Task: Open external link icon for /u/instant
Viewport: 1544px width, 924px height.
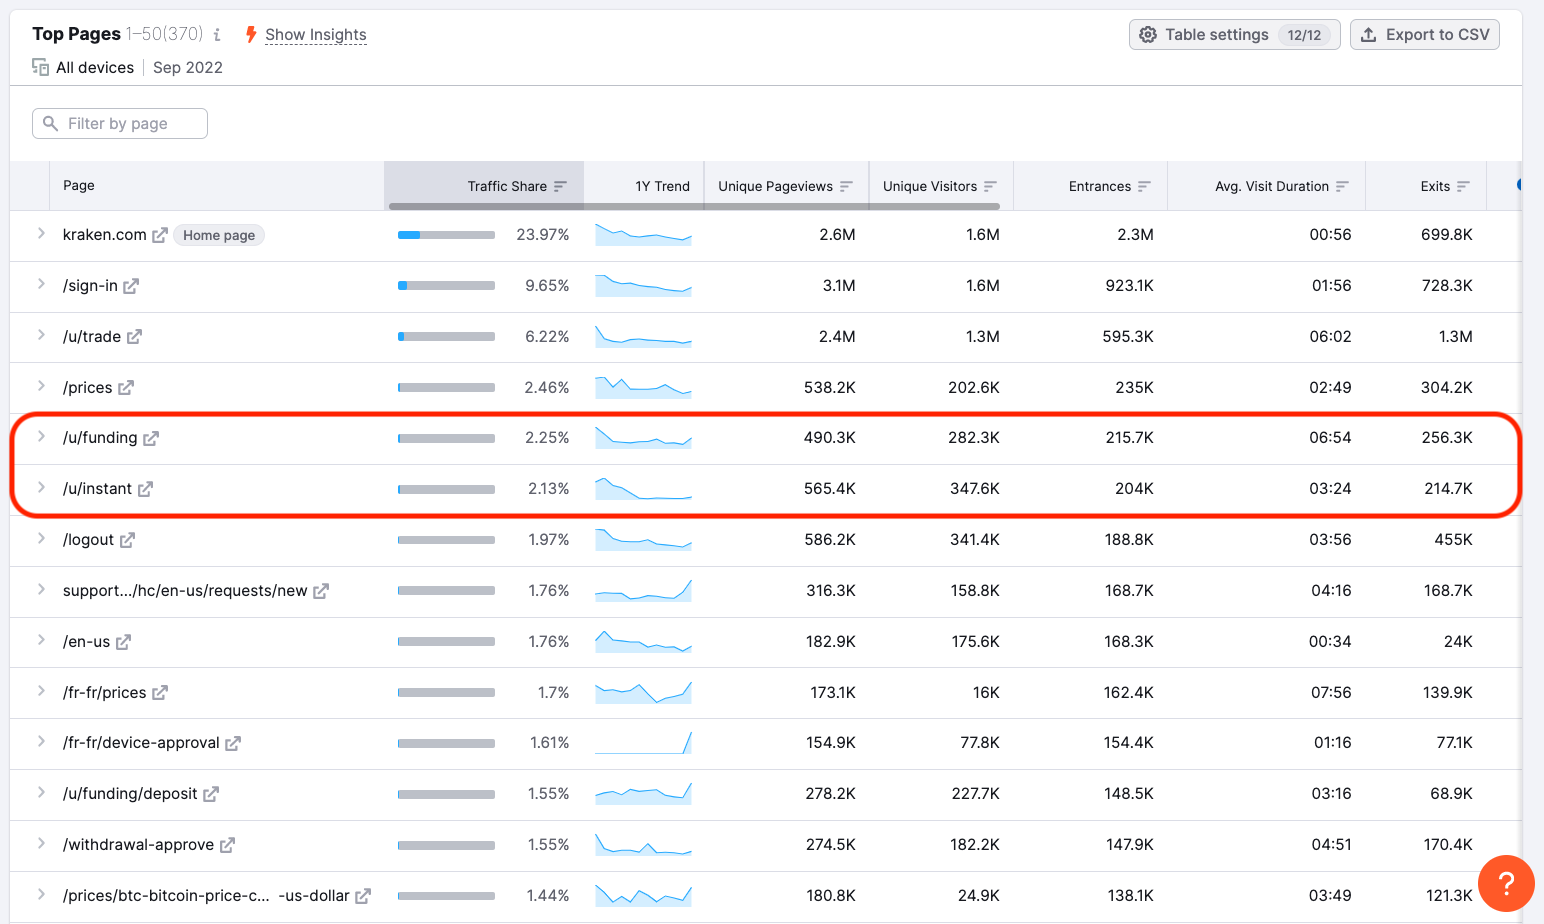Action: [145, 489]
